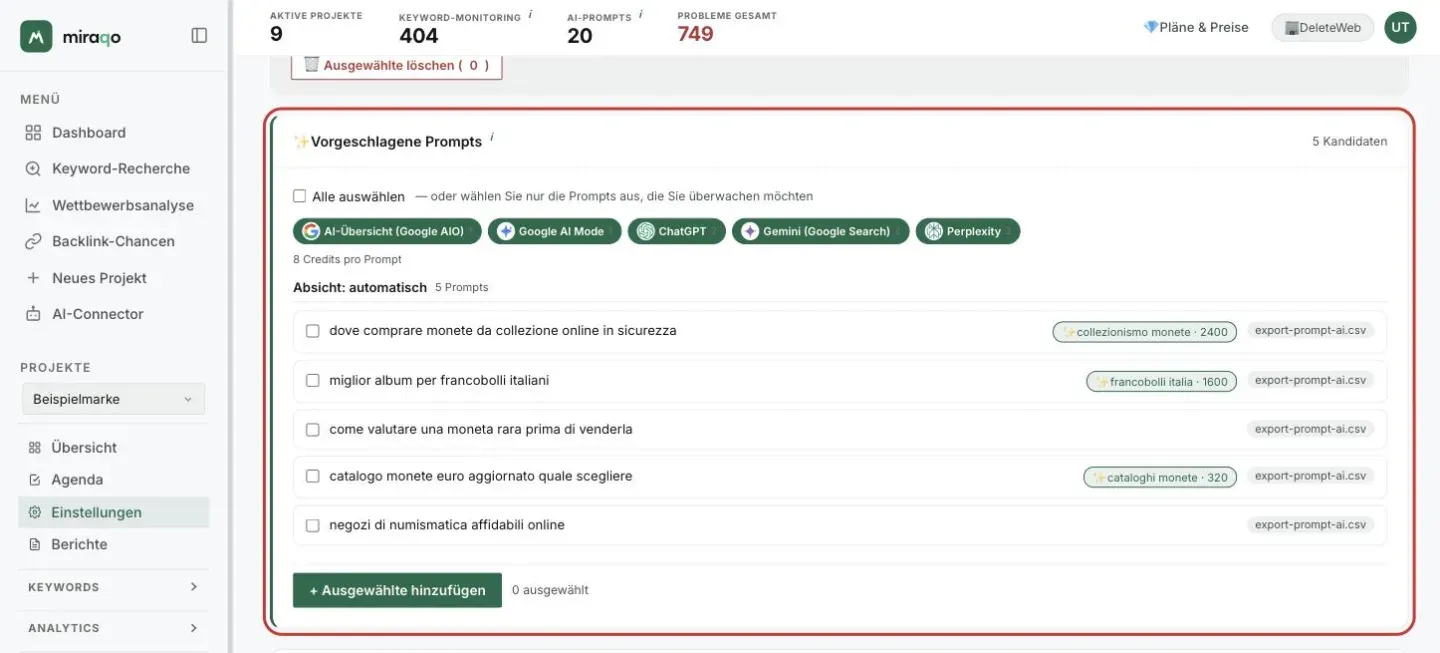Click the diamond icon by Pläne & Preise
The height and width of the screenshot is (653, 1440).
tap(1150, 27)
